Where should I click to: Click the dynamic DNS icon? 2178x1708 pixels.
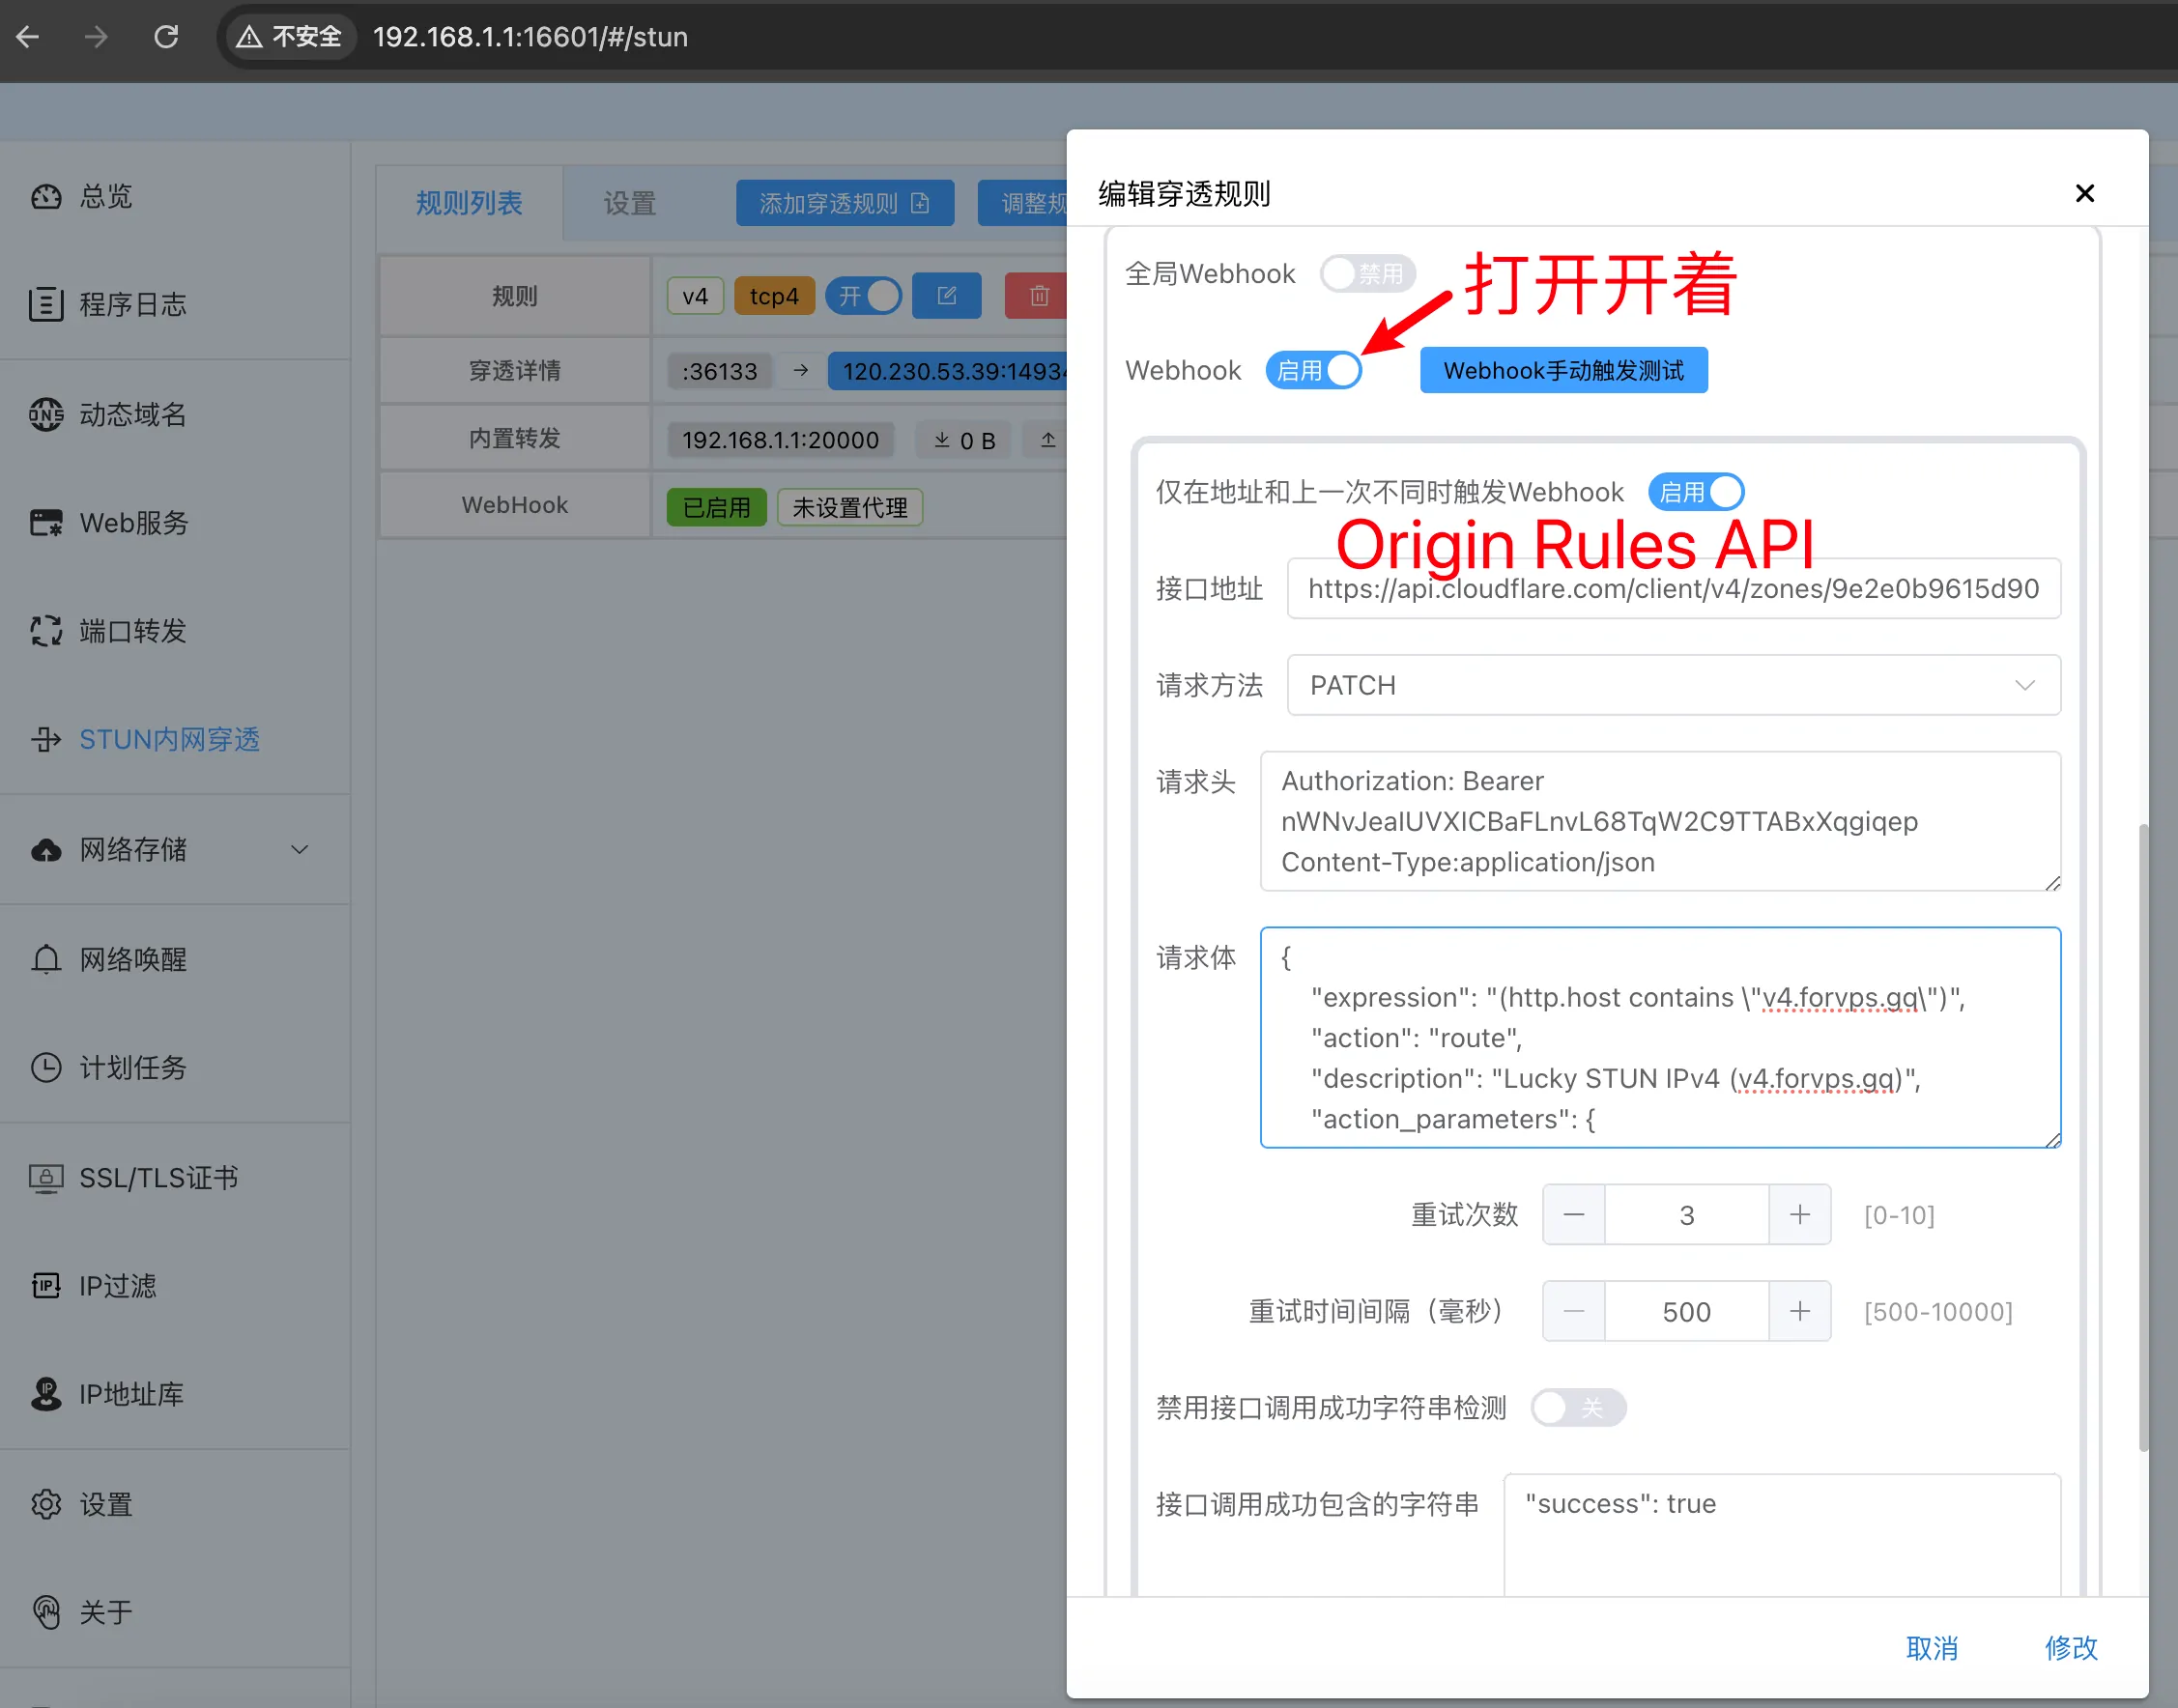(46, 414)
